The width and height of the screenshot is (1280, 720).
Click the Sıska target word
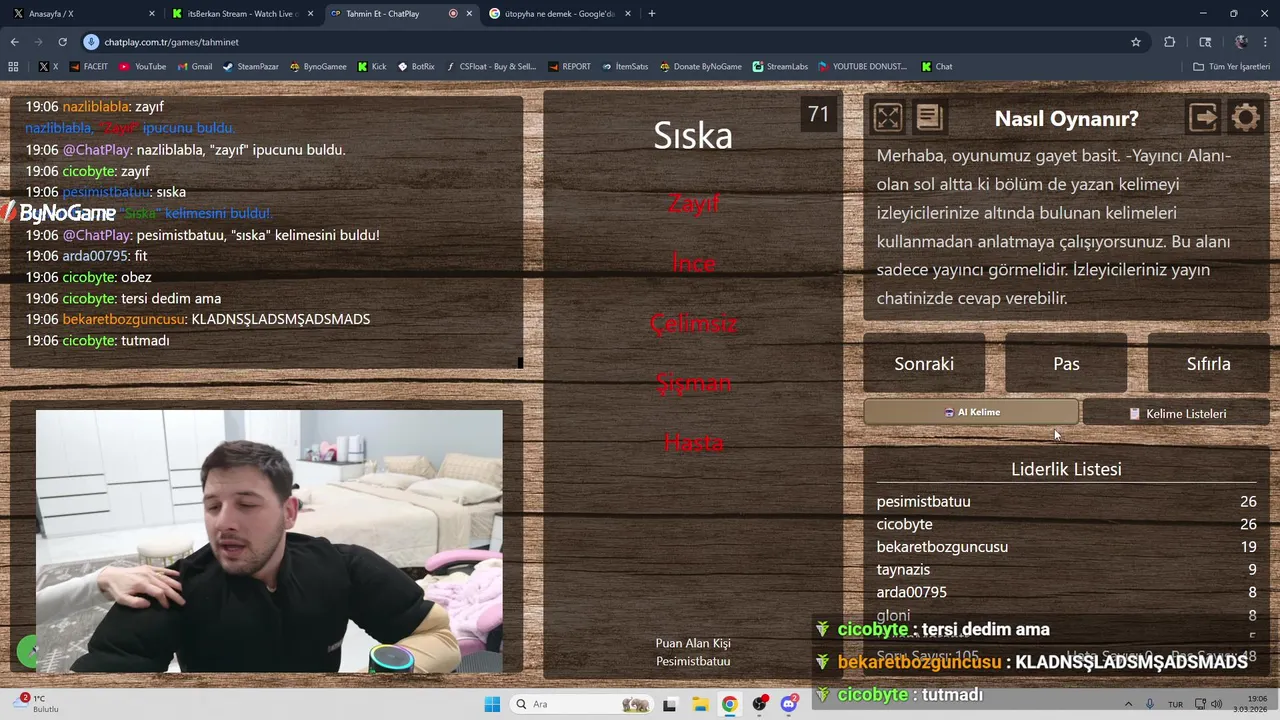[693, 135]
